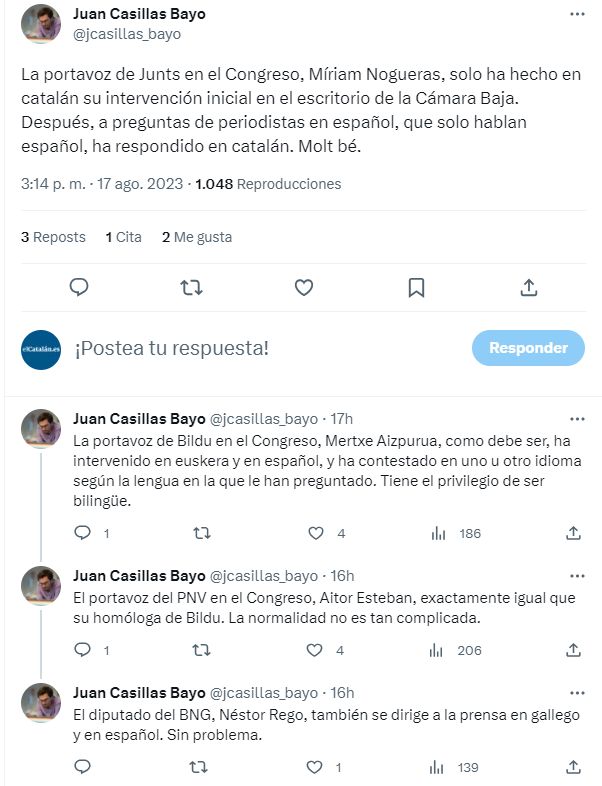Open more options menu on main tweet
602x786 pixels.
(577, 14)
